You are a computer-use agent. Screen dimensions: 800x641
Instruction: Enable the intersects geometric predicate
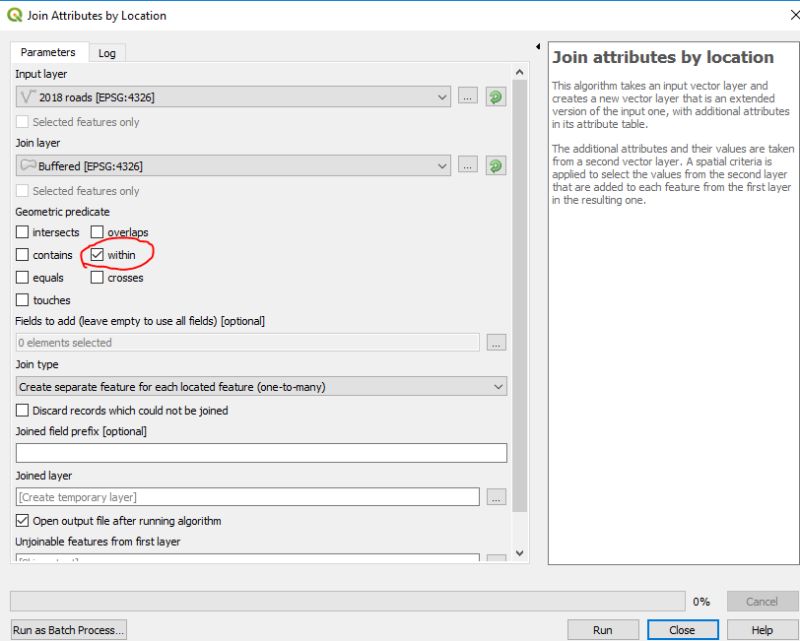pyautogui.click(x=22, y=232)
